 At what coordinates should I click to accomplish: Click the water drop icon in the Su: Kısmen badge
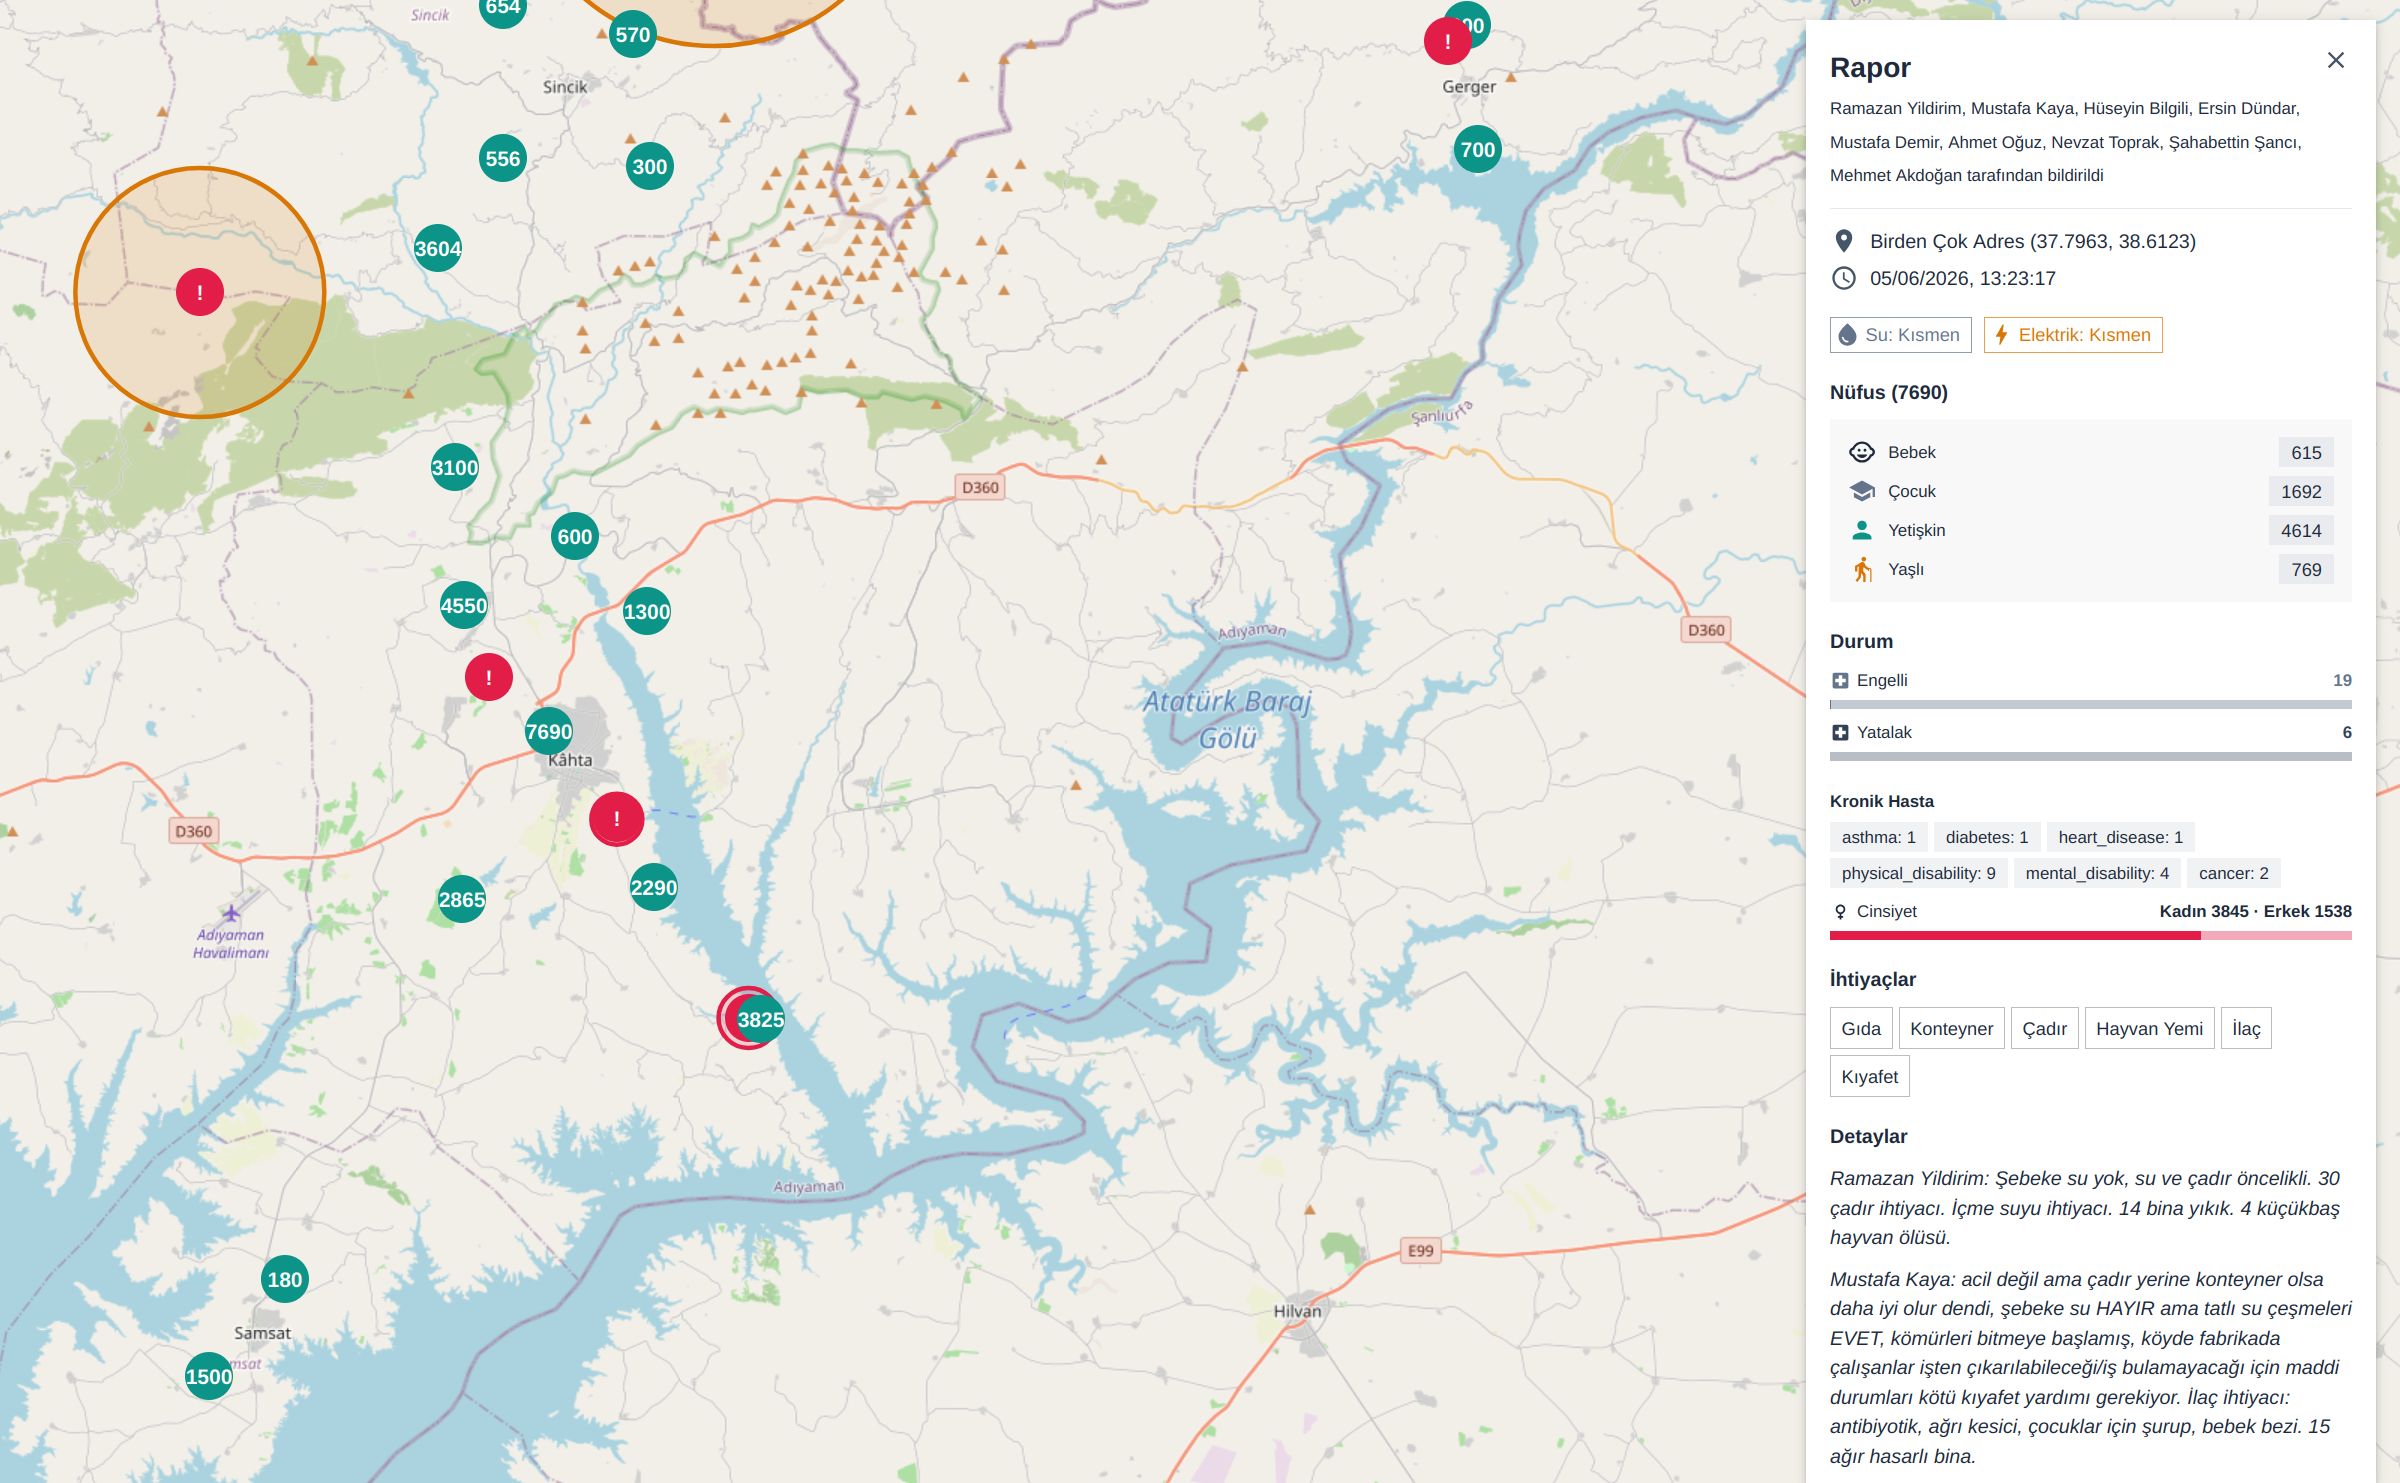(1847, 335)
